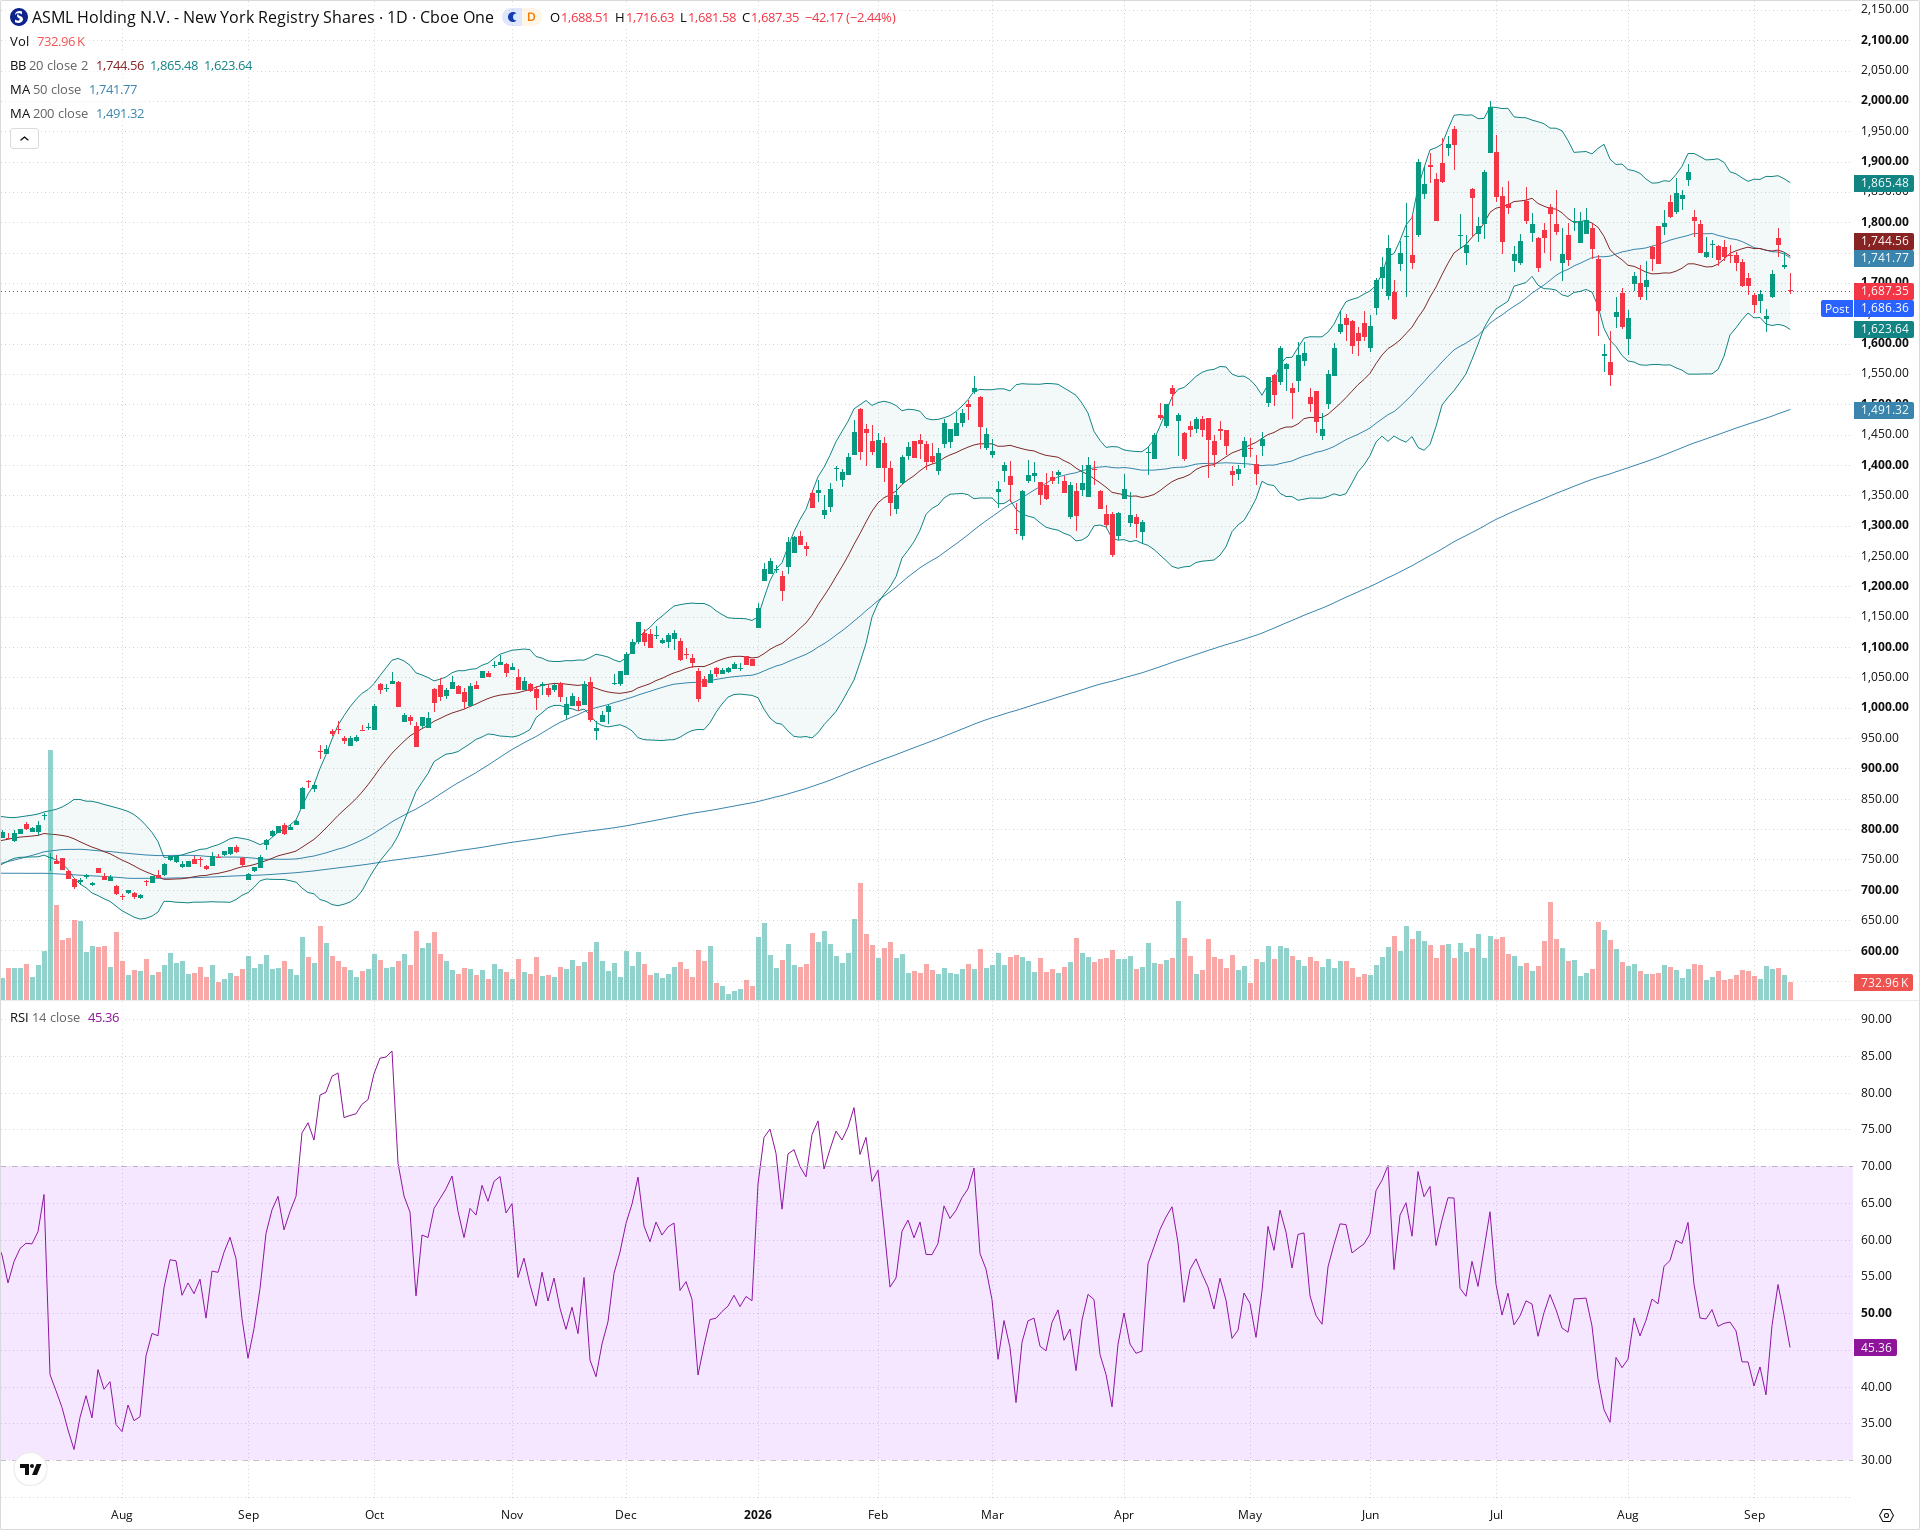Click the Jun label on the time axis
1920x1530 pixels.
tap(1370, 1515)
